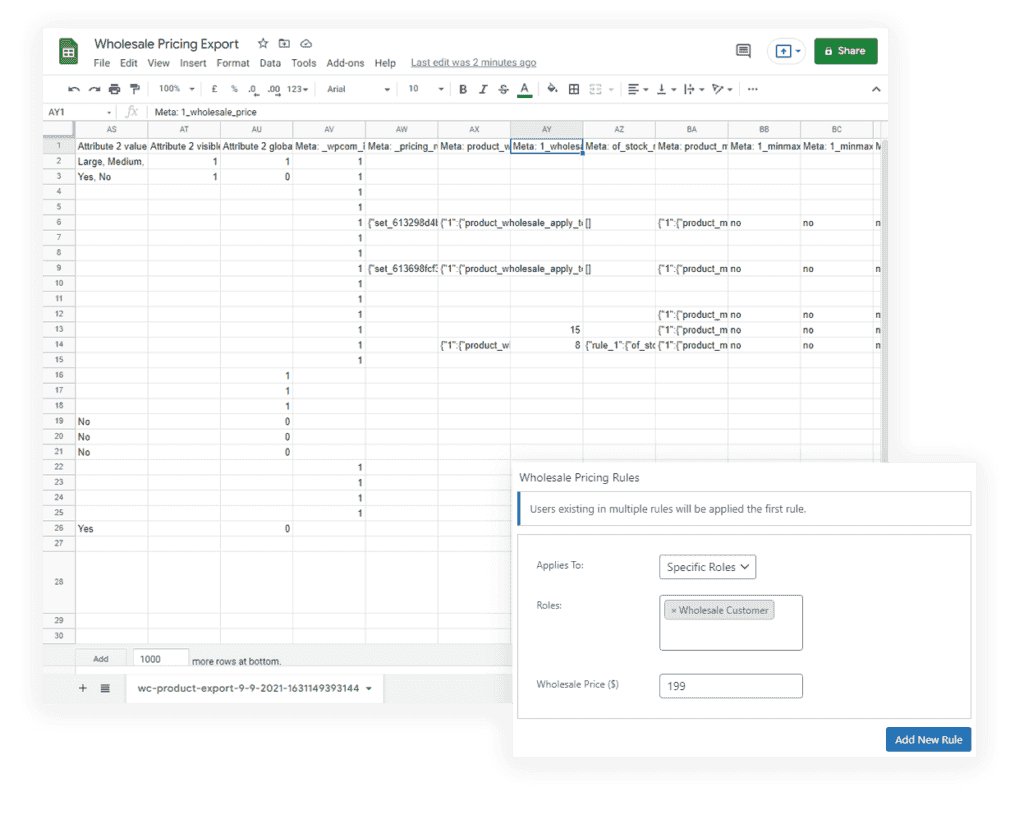Click the formula bar input
1024x815 pixels.
pos(516,112)
